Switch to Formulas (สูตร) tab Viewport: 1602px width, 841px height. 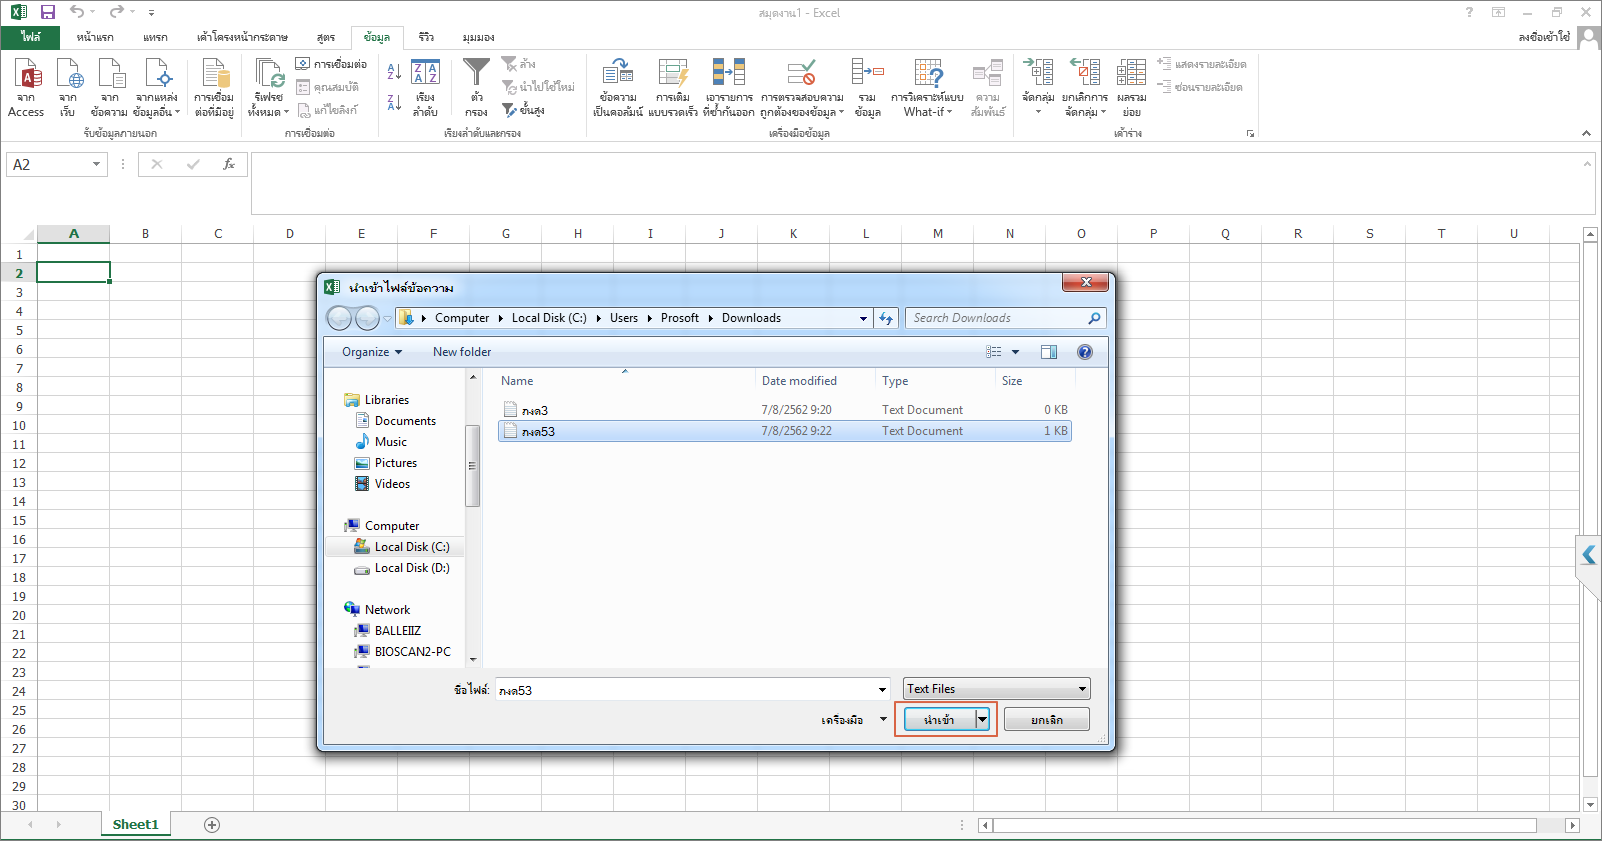click(x=326, y=37)
